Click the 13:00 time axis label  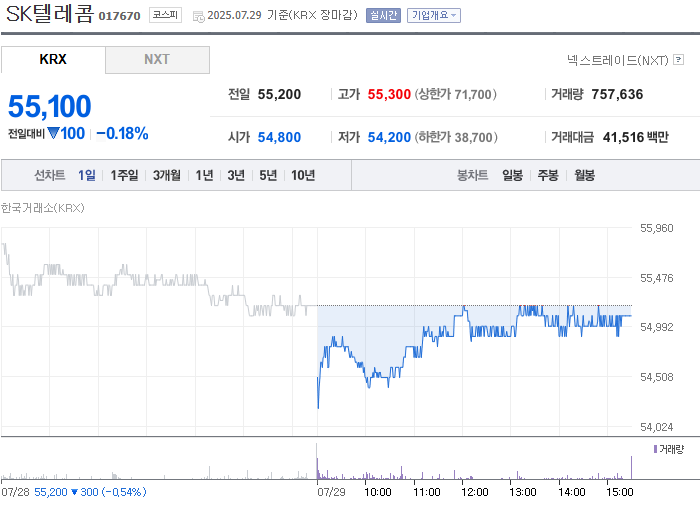(523, 492)
